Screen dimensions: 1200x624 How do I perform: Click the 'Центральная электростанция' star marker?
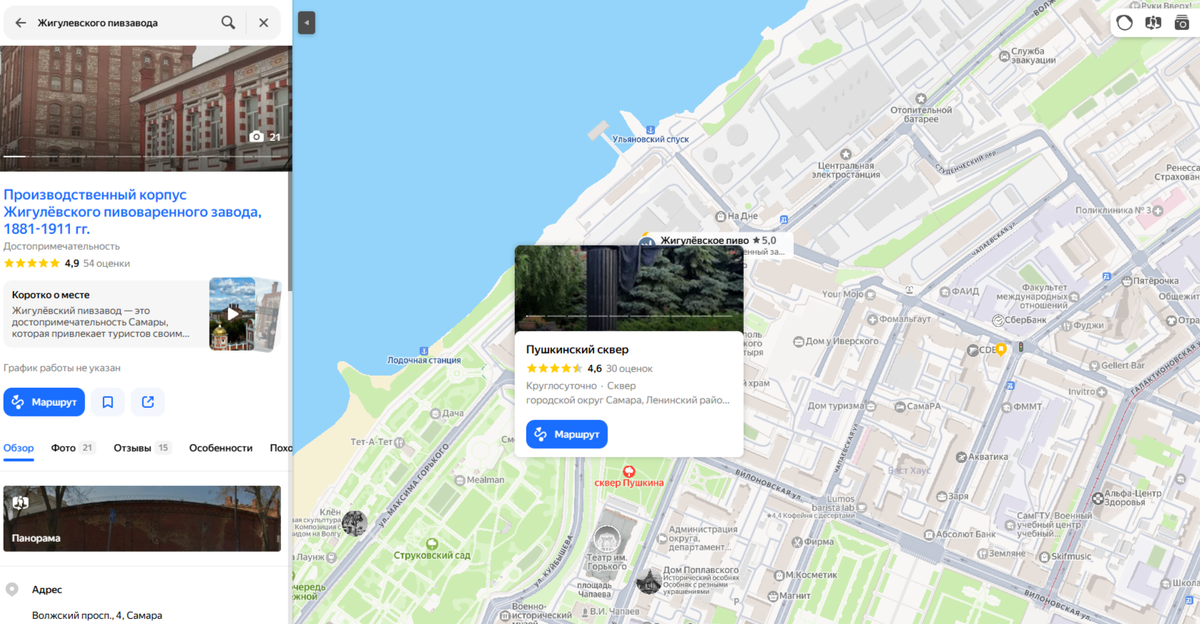tap(847, 154)
